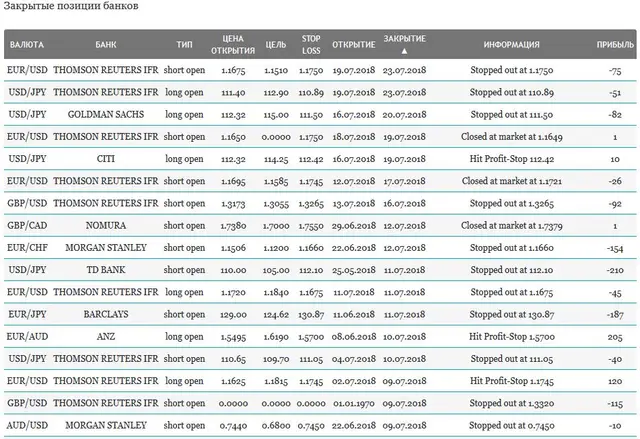Click opening date 29.06.2018
The width and height of the screenshot is (640, 439).
tap(353, 226)
